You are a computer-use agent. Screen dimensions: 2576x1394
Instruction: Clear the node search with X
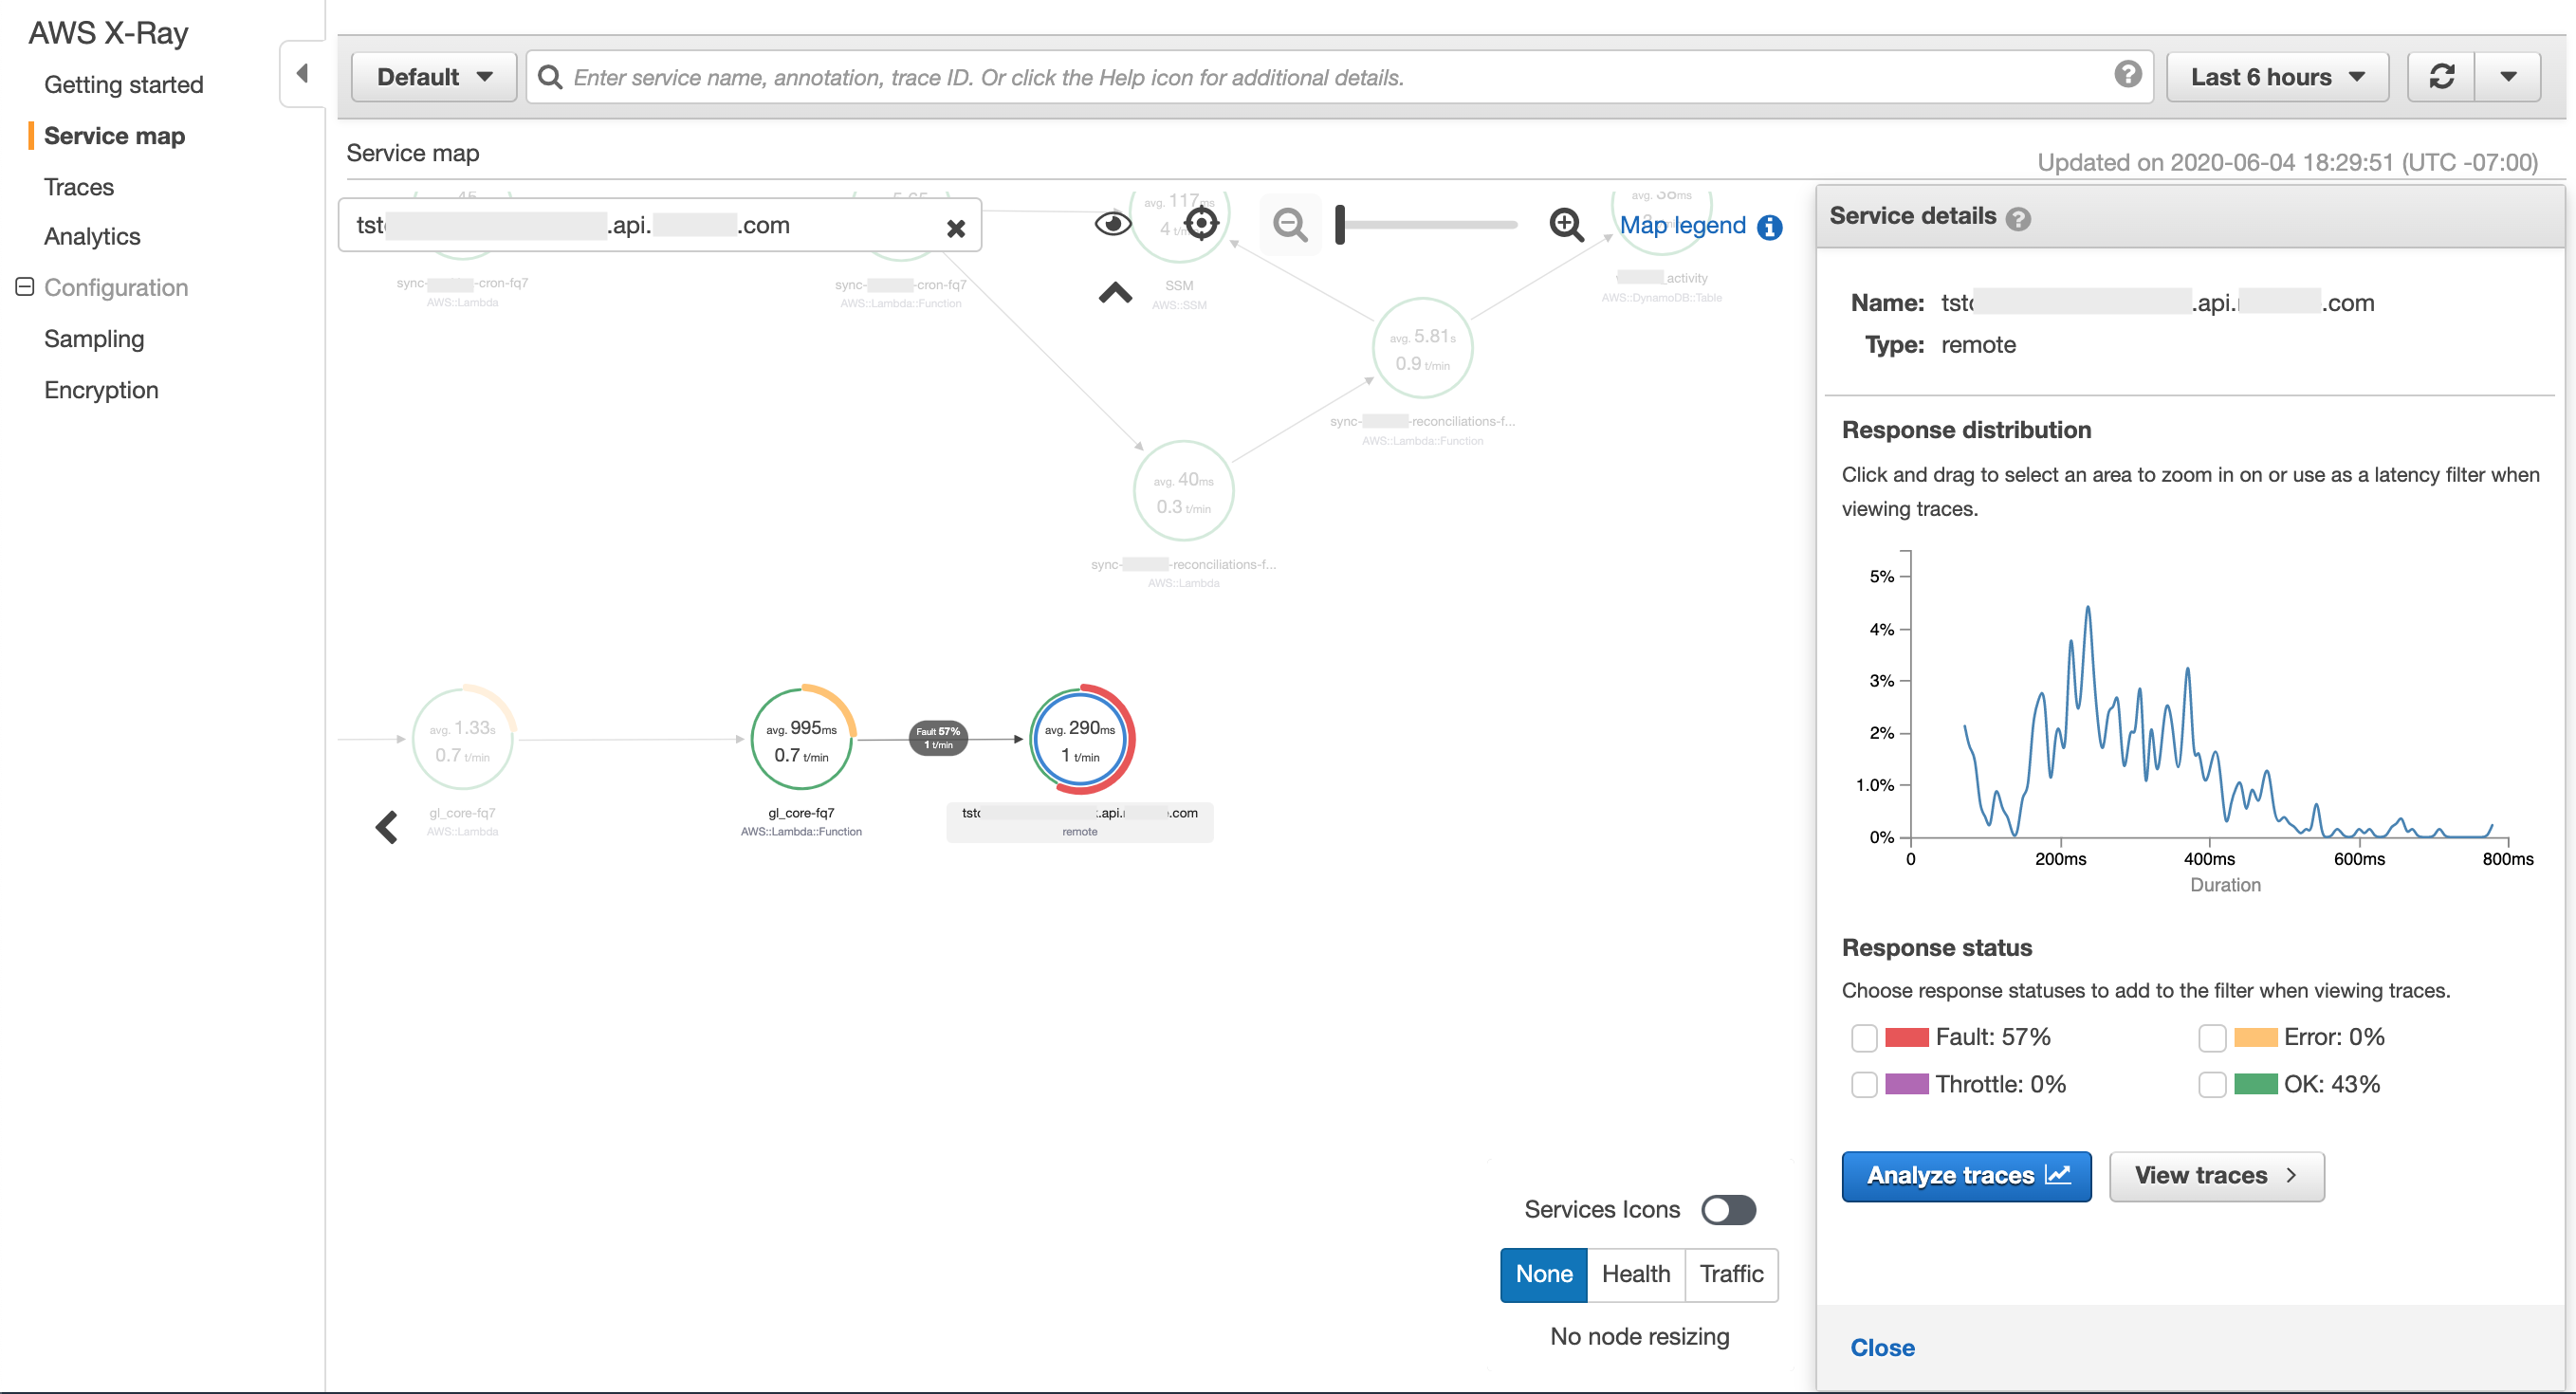click(956, 229)
